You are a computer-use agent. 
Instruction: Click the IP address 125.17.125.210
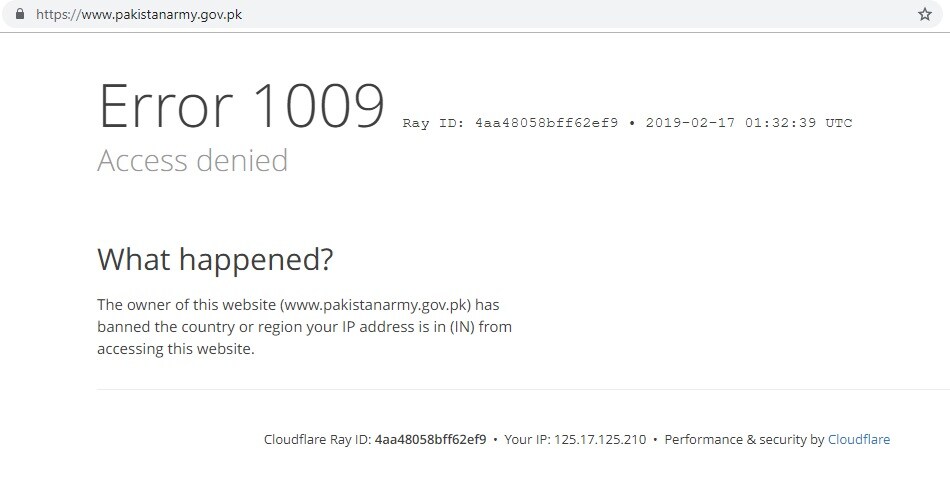pyautogui.click(x=600, y=439)
